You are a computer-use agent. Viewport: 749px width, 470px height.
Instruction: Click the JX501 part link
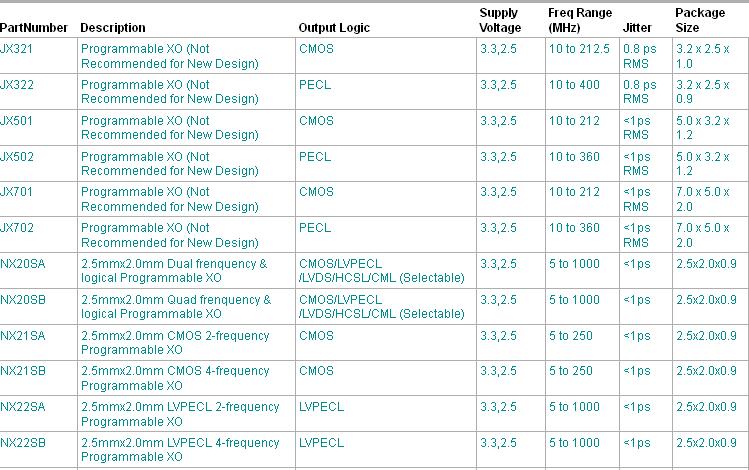click(17, 120)
